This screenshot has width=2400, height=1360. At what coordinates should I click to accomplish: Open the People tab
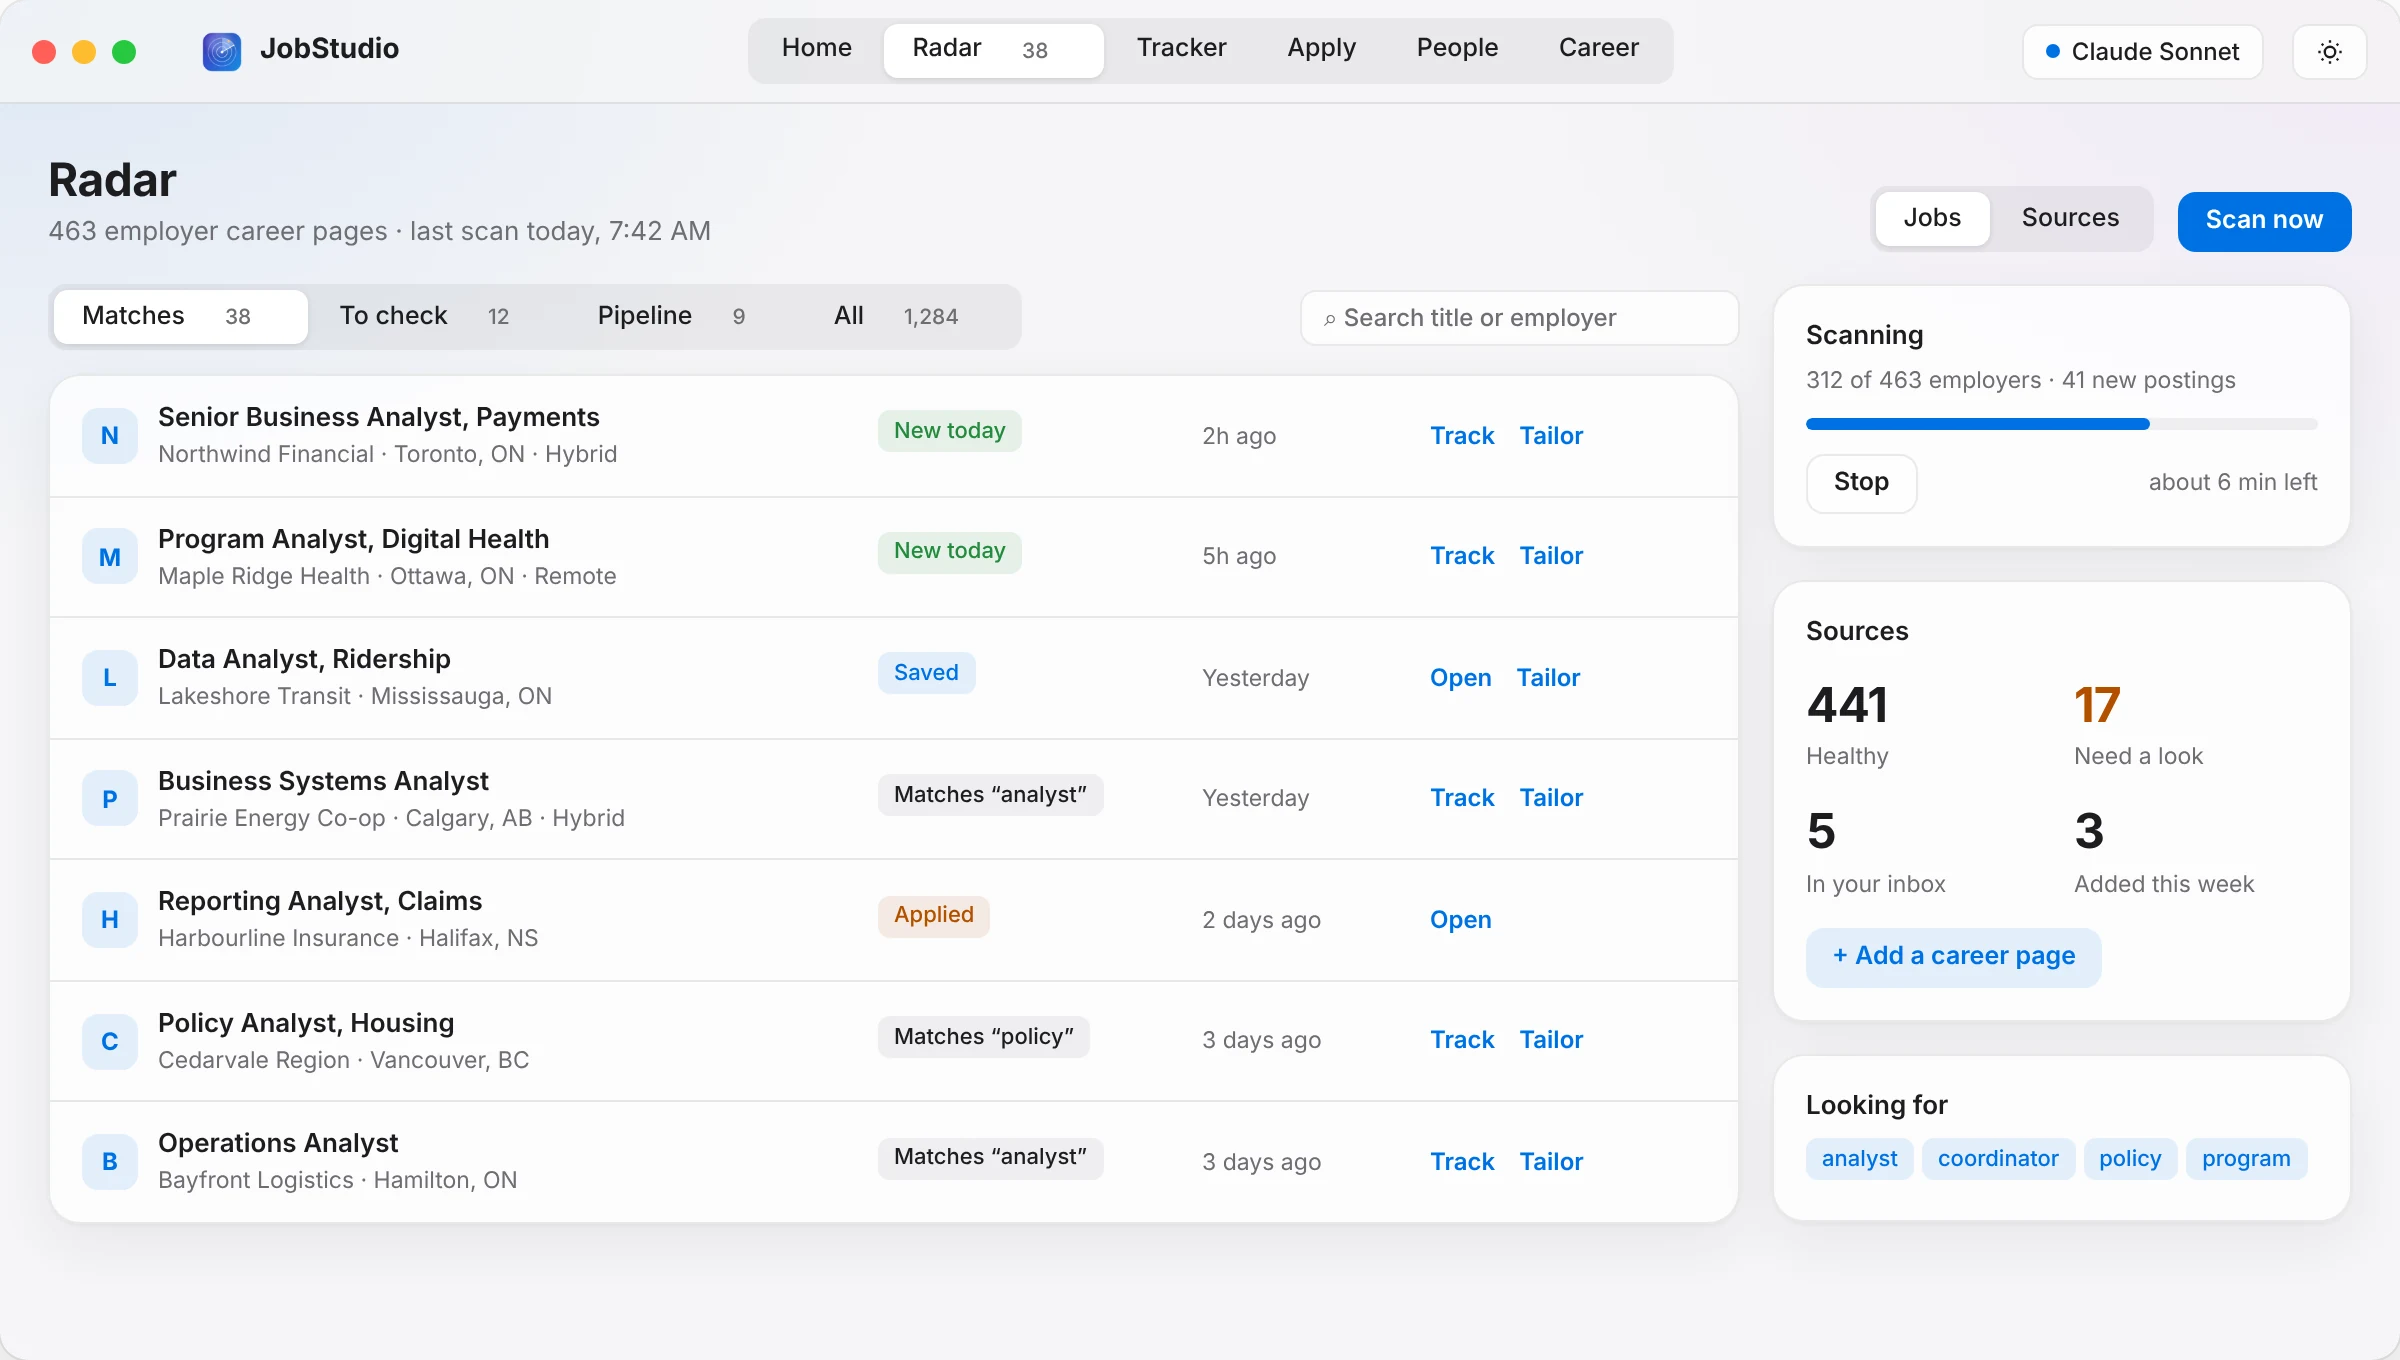(x=1457, y=48)
